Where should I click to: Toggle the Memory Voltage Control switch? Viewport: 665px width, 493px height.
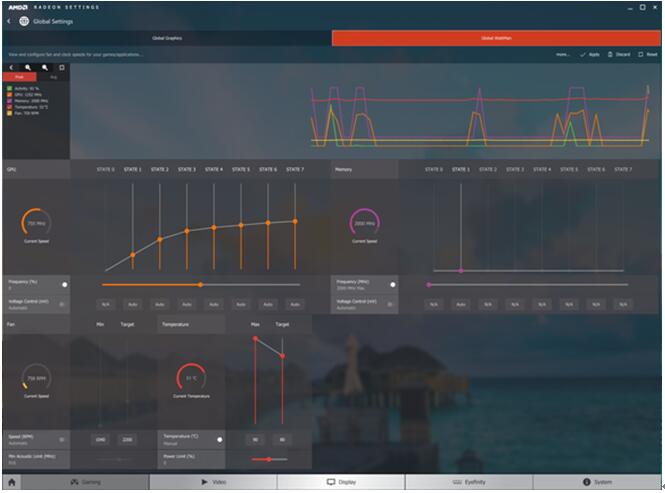point(390,304)
